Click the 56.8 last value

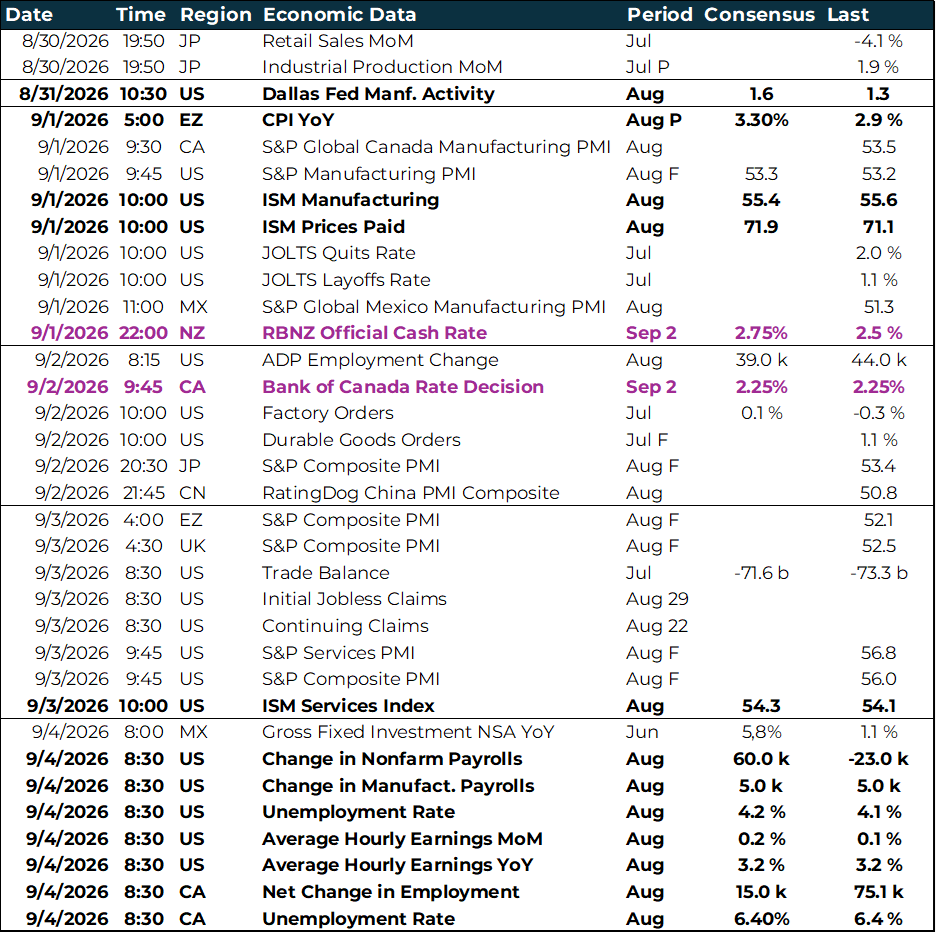coord(879,653)
